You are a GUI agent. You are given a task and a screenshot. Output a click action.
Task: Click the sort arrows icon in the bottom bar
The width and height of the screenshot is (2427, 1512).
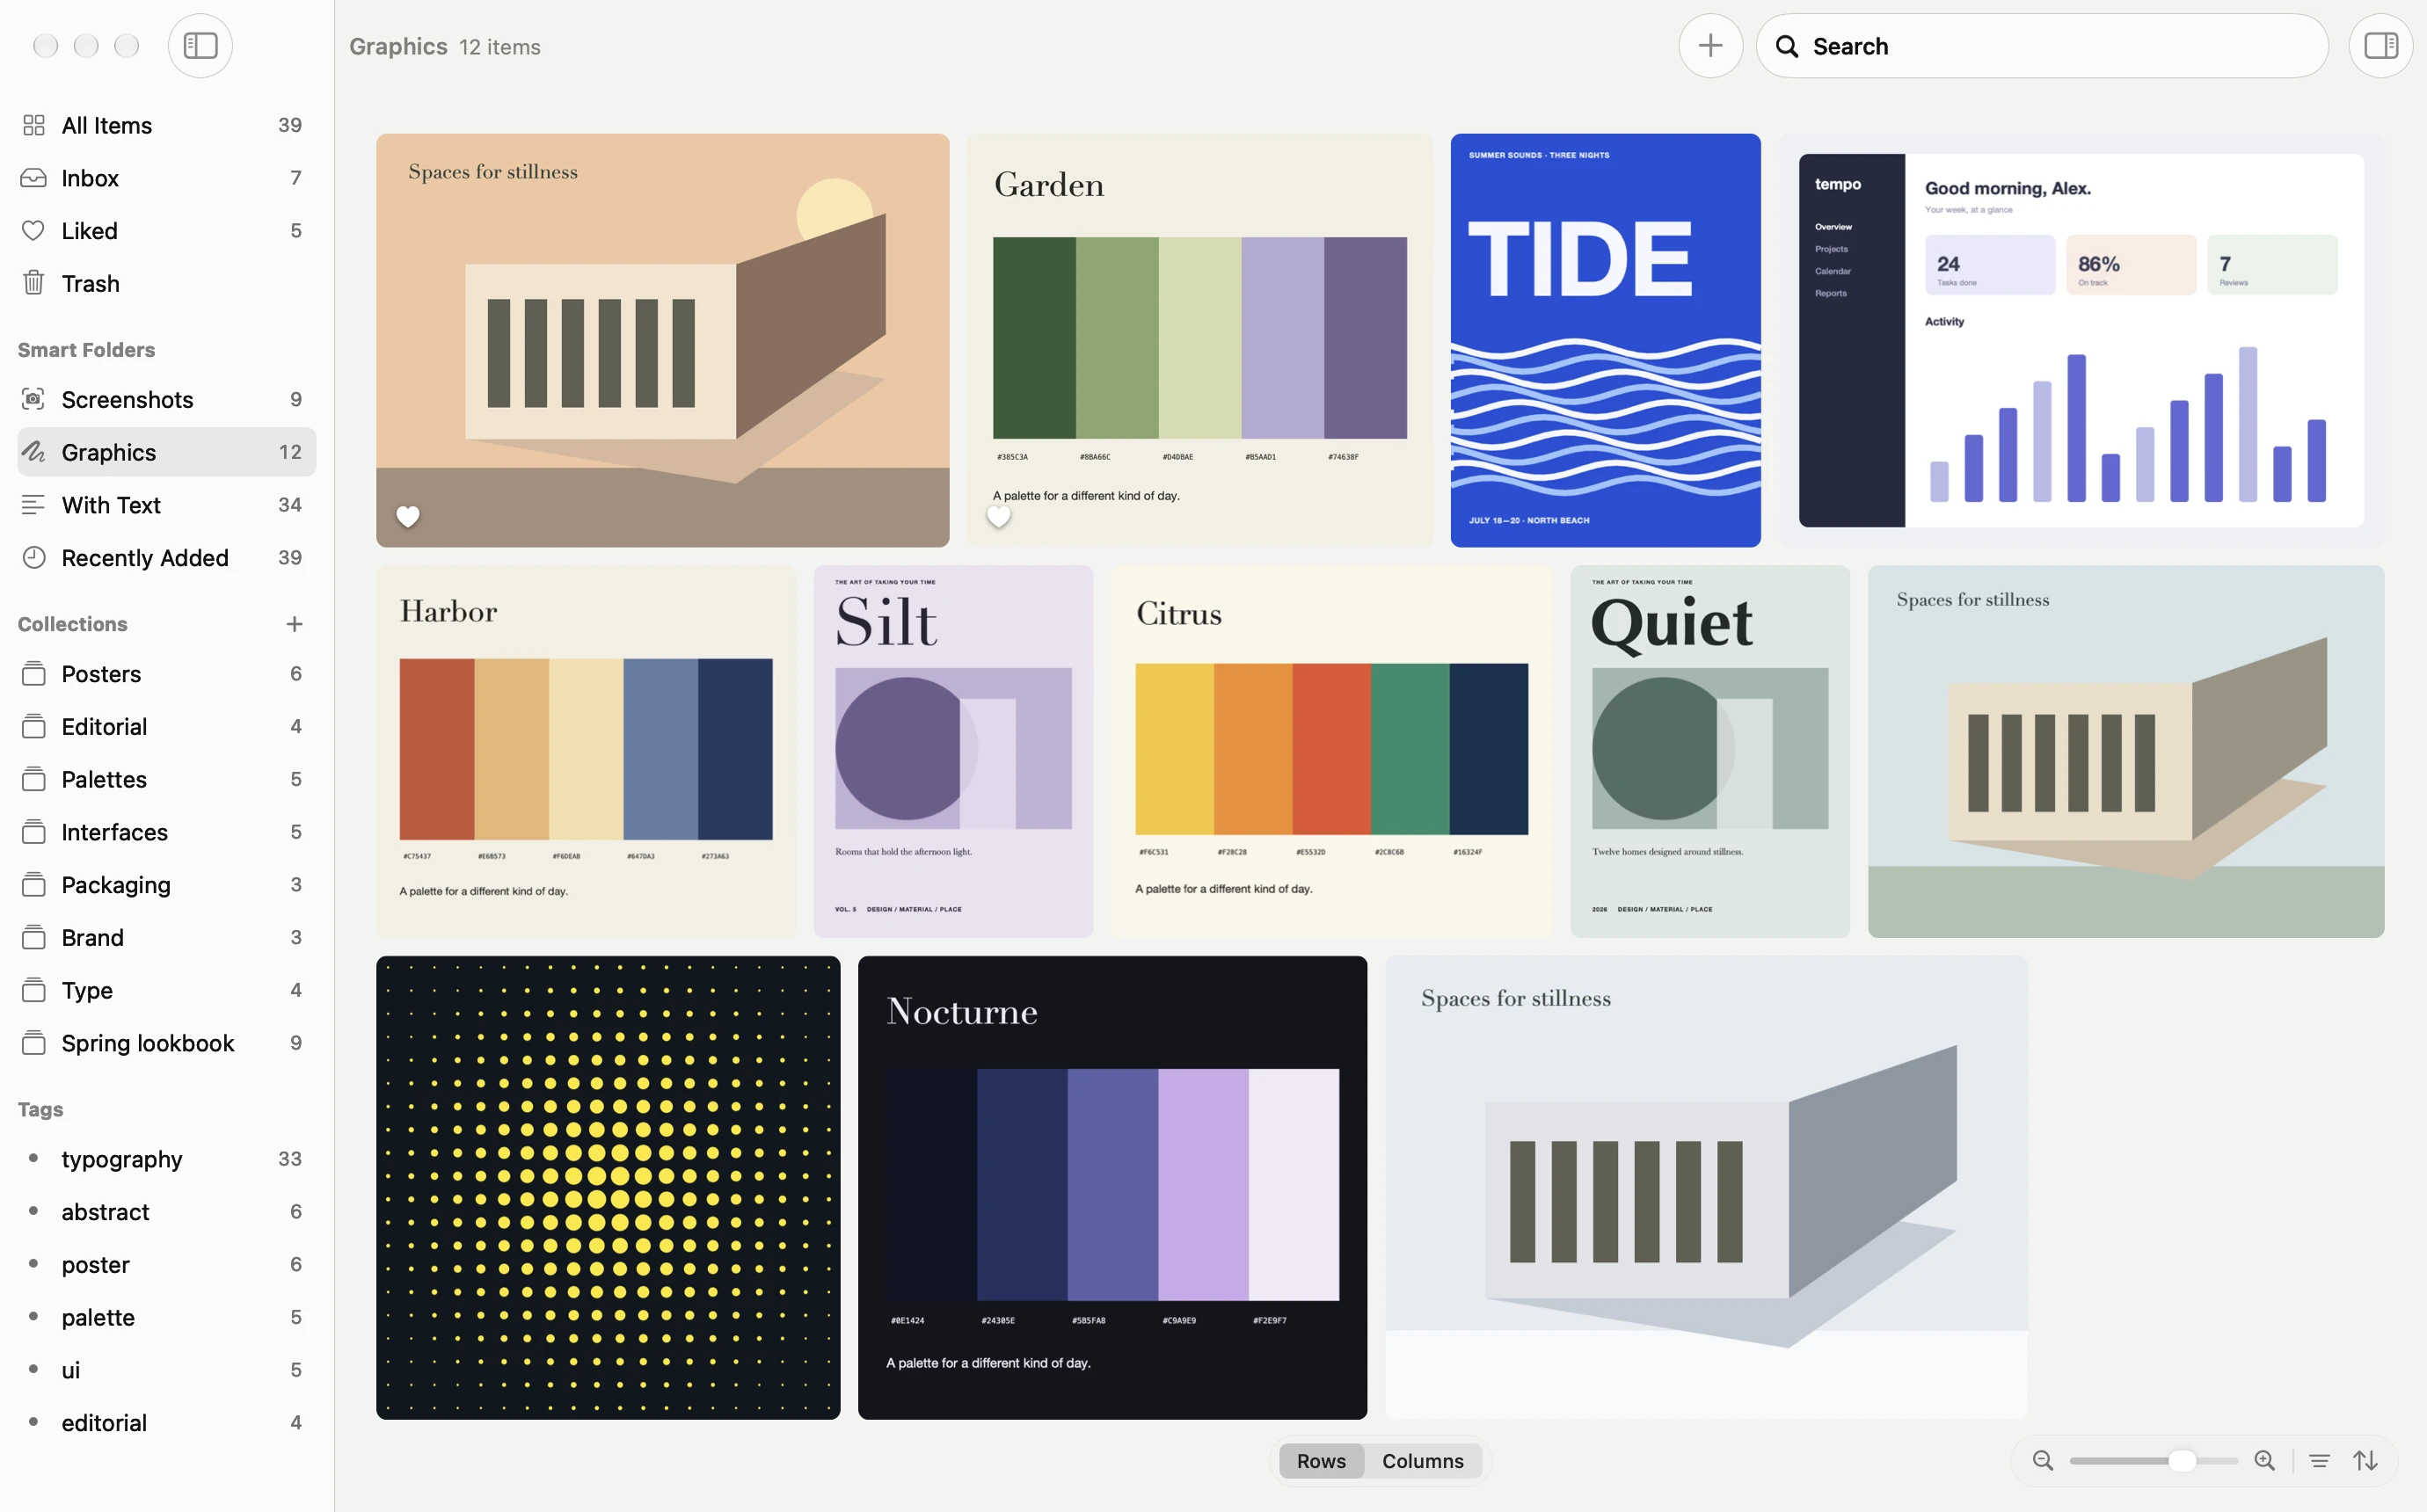click(x=2365, y=1461)
